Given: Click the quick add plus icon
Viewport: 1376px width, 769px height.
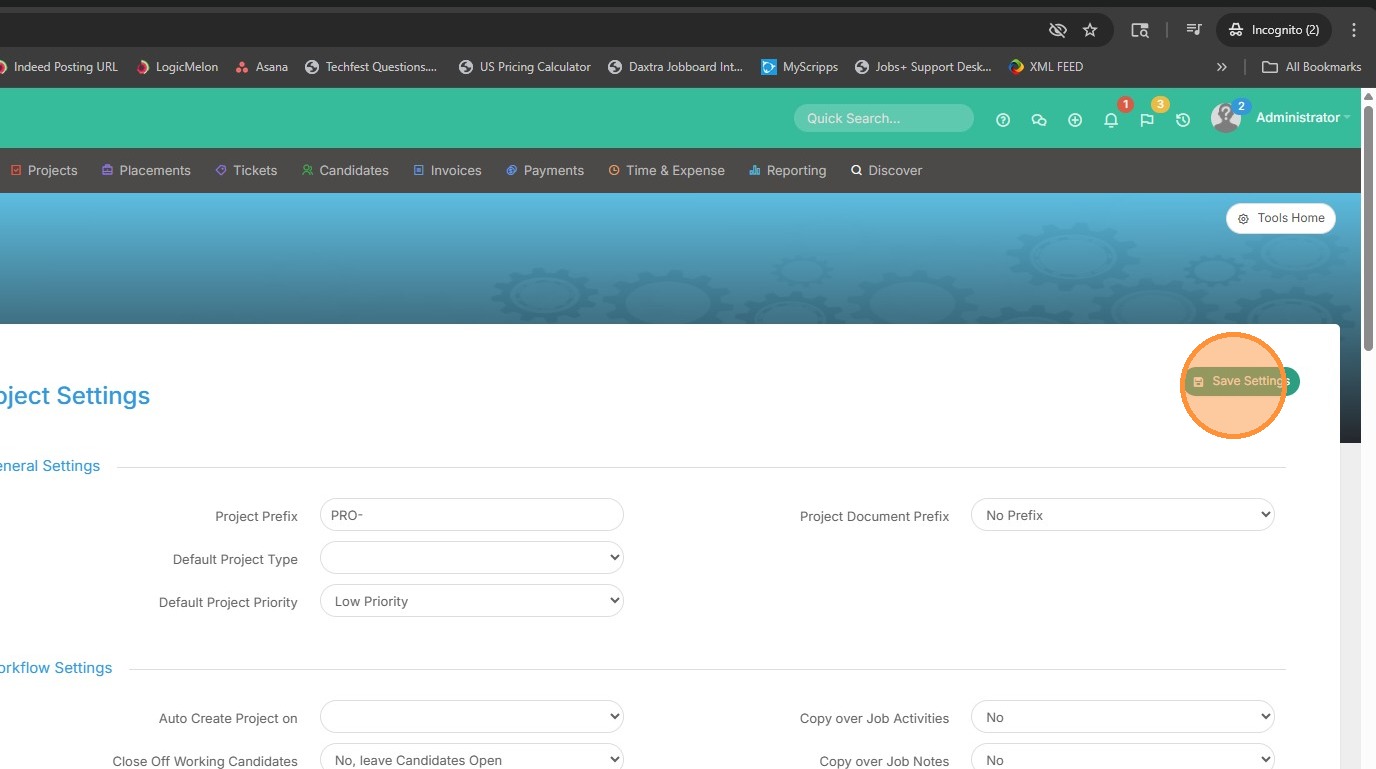Looking at the screenshot, I should [x=1075, y=120].
